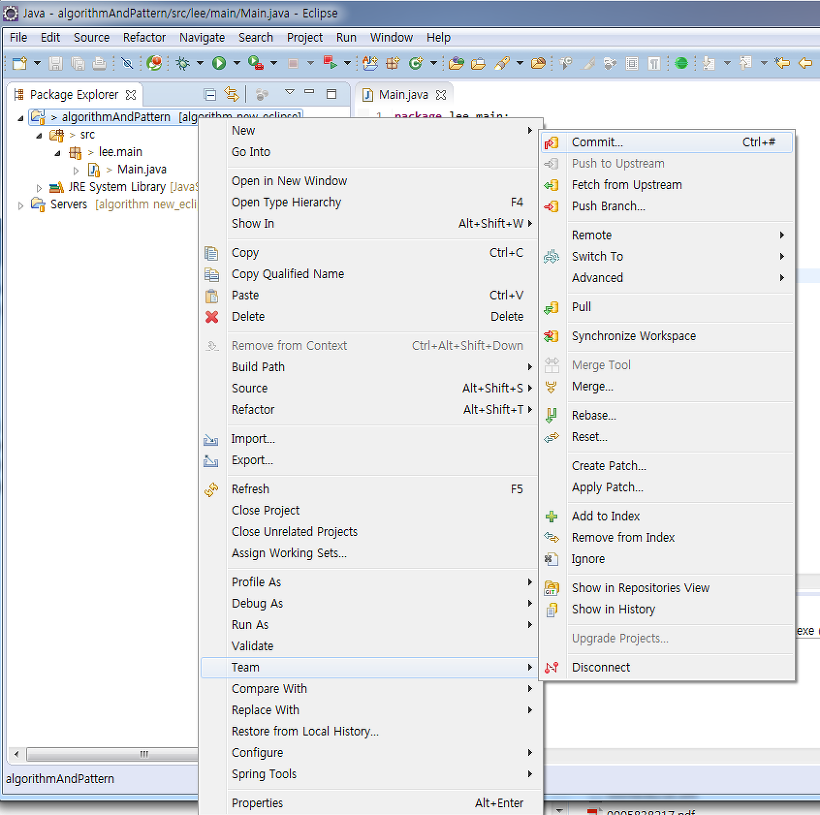Click Import... in context menu
Image resolution: width=820 pixels, height=815 pixels.
pos(369,439)
